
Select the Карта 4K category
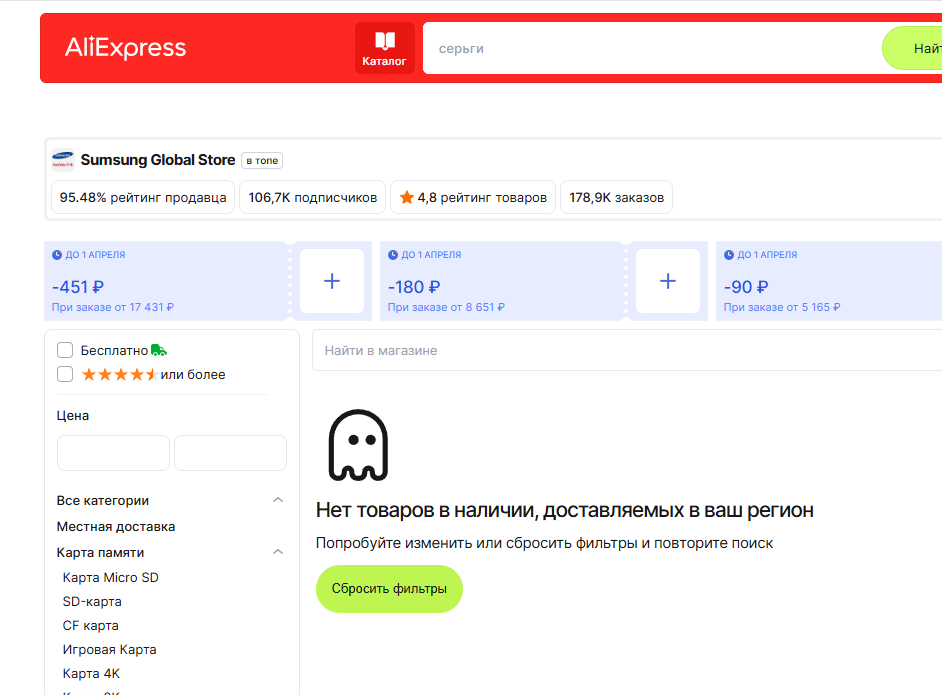(x=91, y=673)
